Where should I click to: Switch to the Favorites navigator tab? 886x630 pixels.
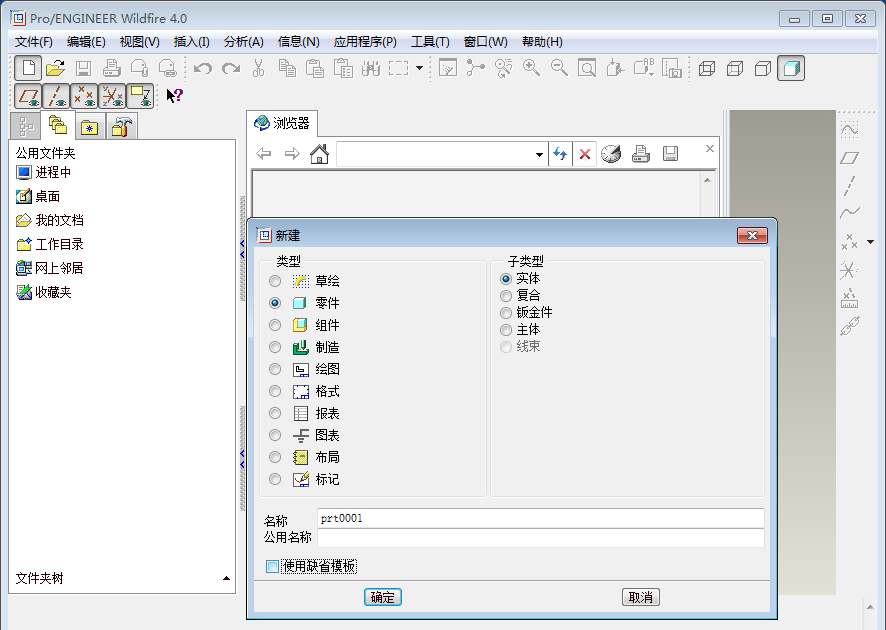(89, 128)
